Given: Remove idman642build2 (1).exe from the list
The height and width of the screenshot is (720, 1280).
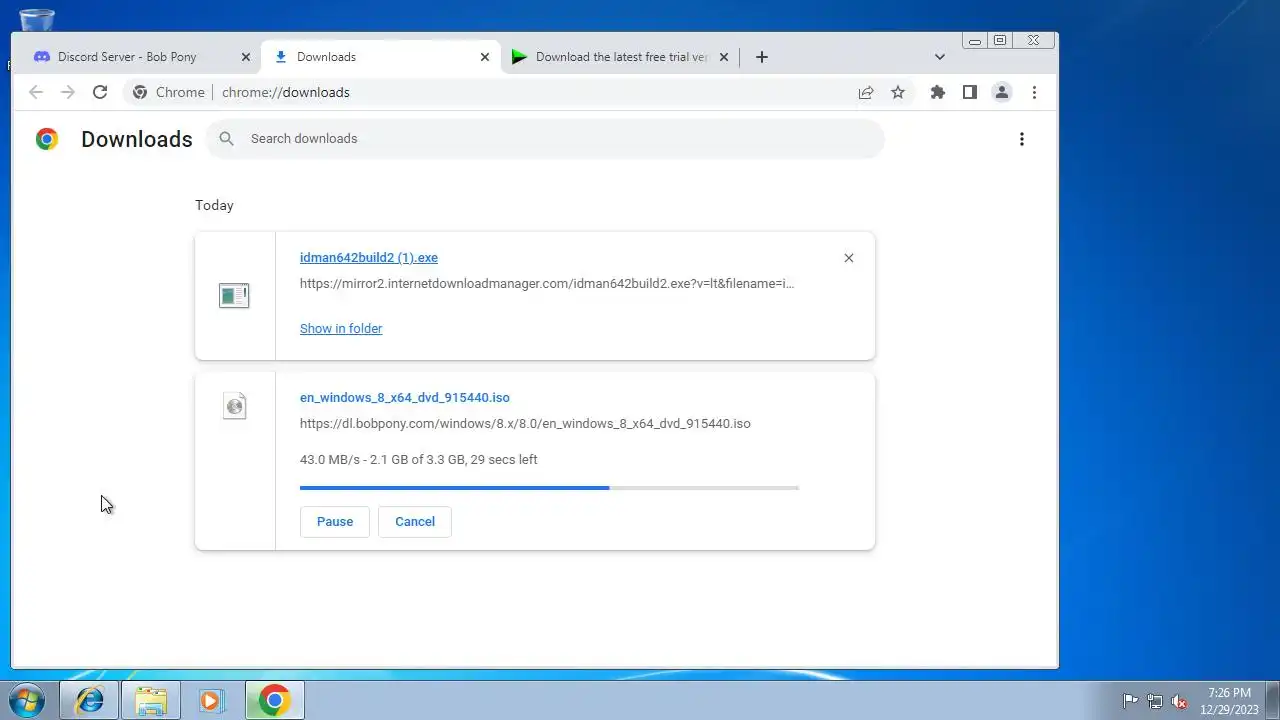Looking at the screenshot, I should click(849, 258).
